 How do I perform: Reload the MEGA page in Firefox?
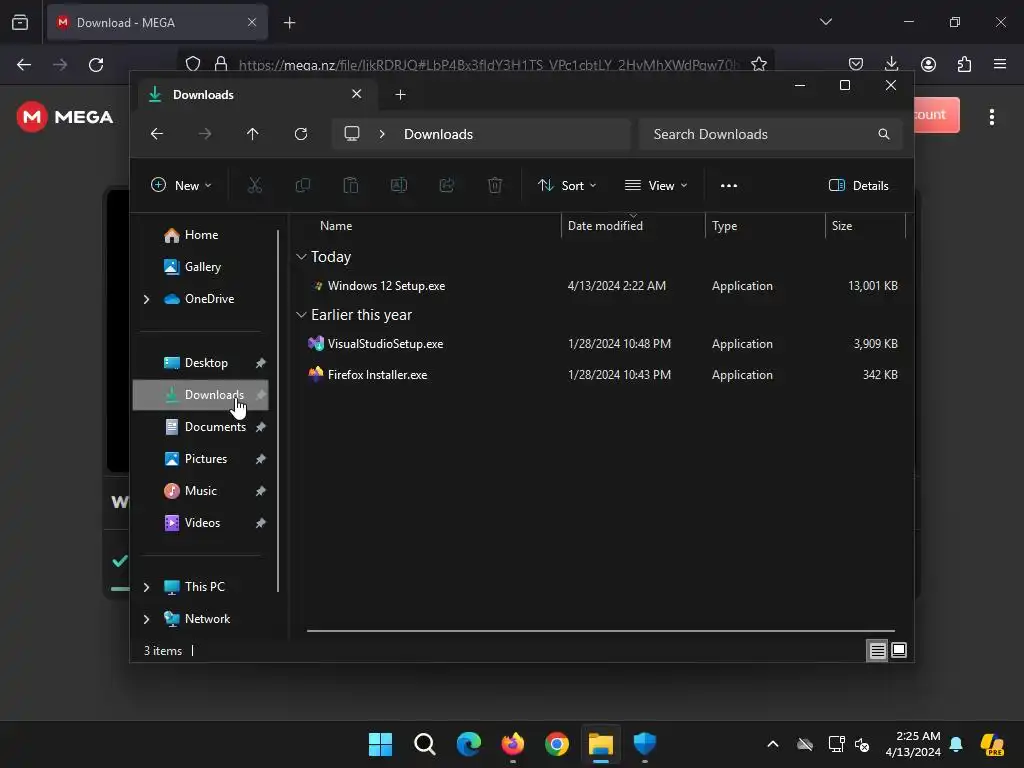click(96, 65)
